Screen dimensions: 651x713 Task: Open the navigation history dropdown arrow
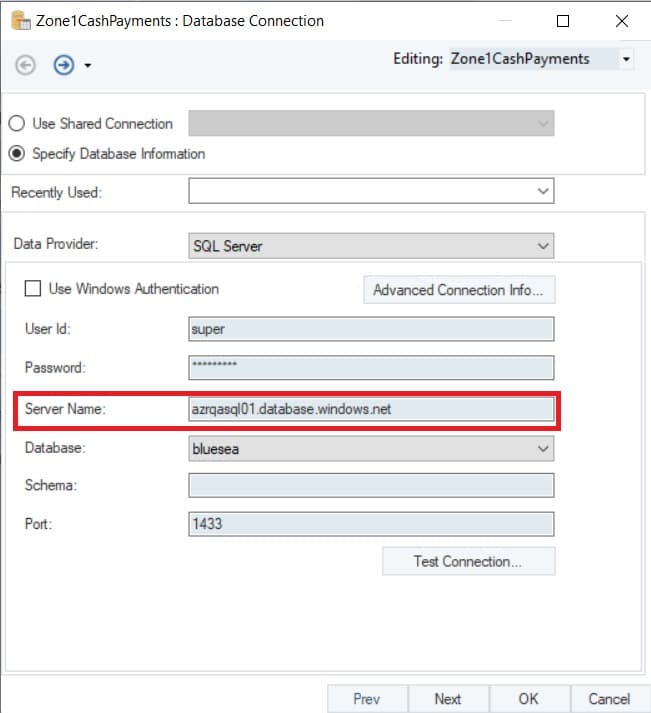click(x=88, y=66)
